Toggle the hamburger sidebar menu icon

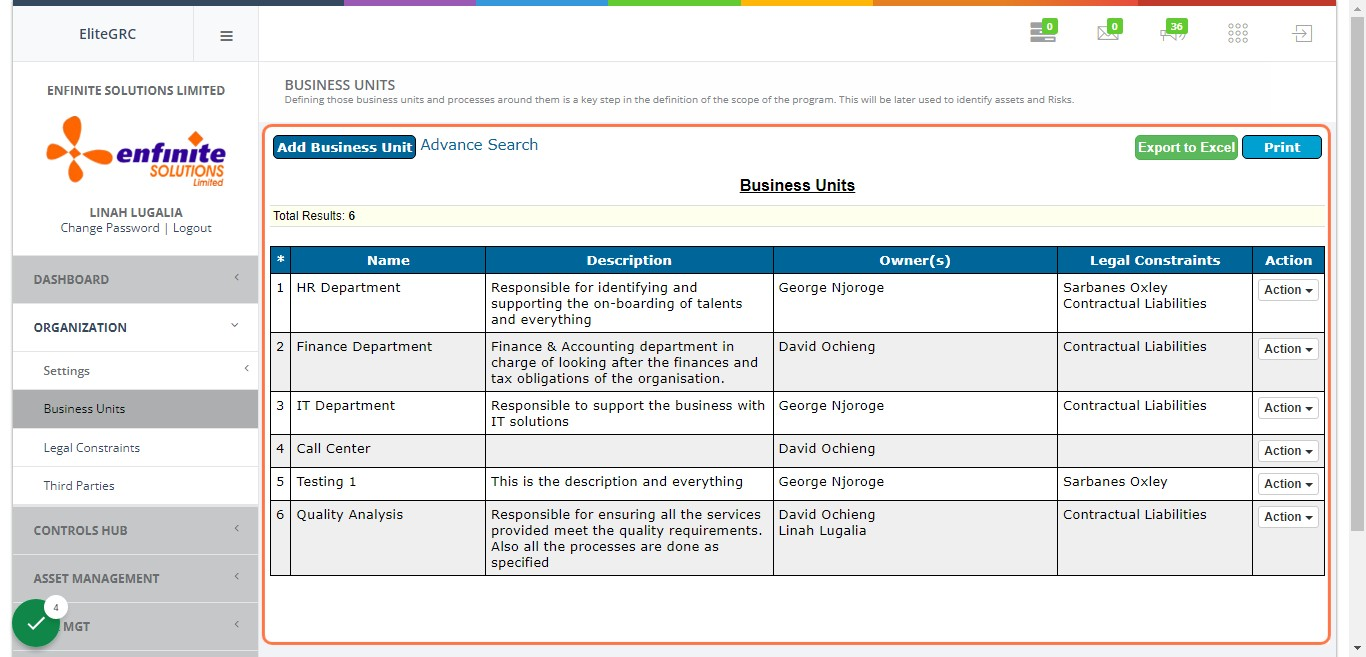coord(226,35)
